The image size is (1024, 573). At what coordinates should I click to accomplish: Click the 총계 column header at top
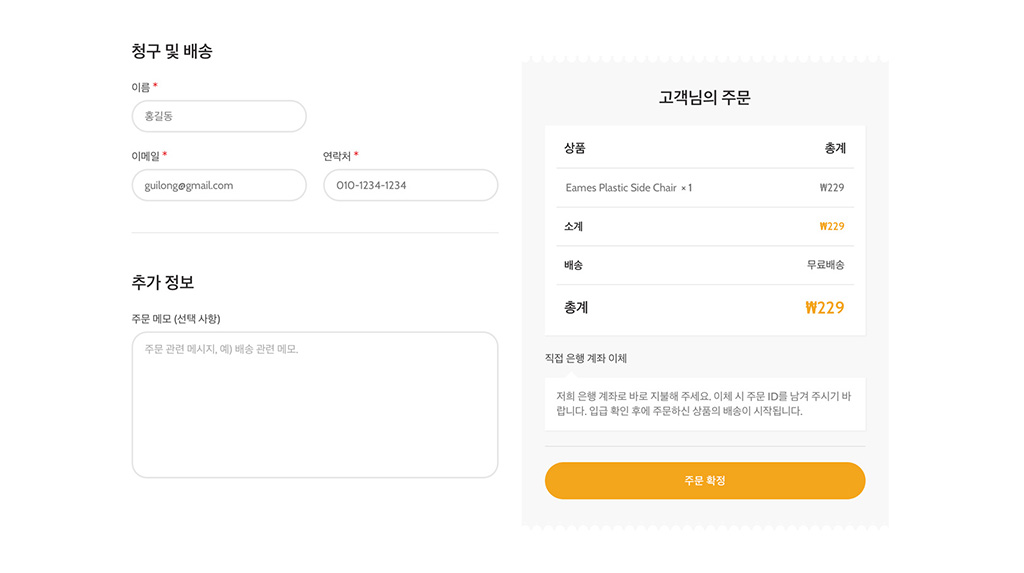click(835, 148)
